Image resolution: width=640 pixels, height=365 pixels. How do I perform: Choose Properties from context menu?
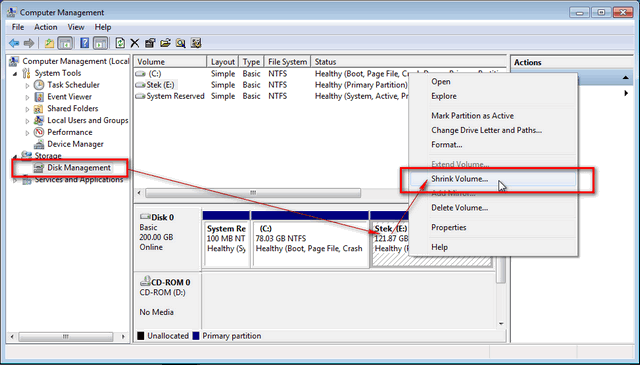493,227
